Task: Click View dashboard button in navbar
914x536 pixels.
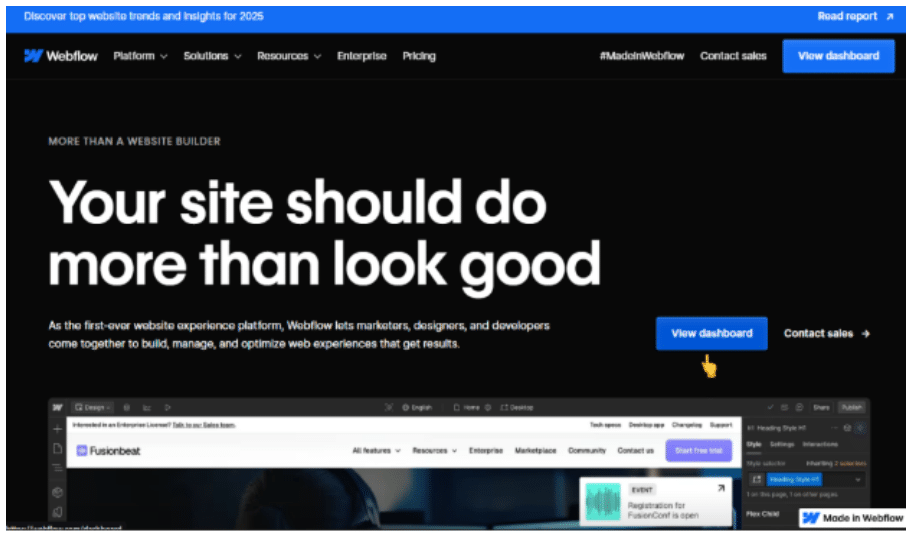Action: pos(838,56)
